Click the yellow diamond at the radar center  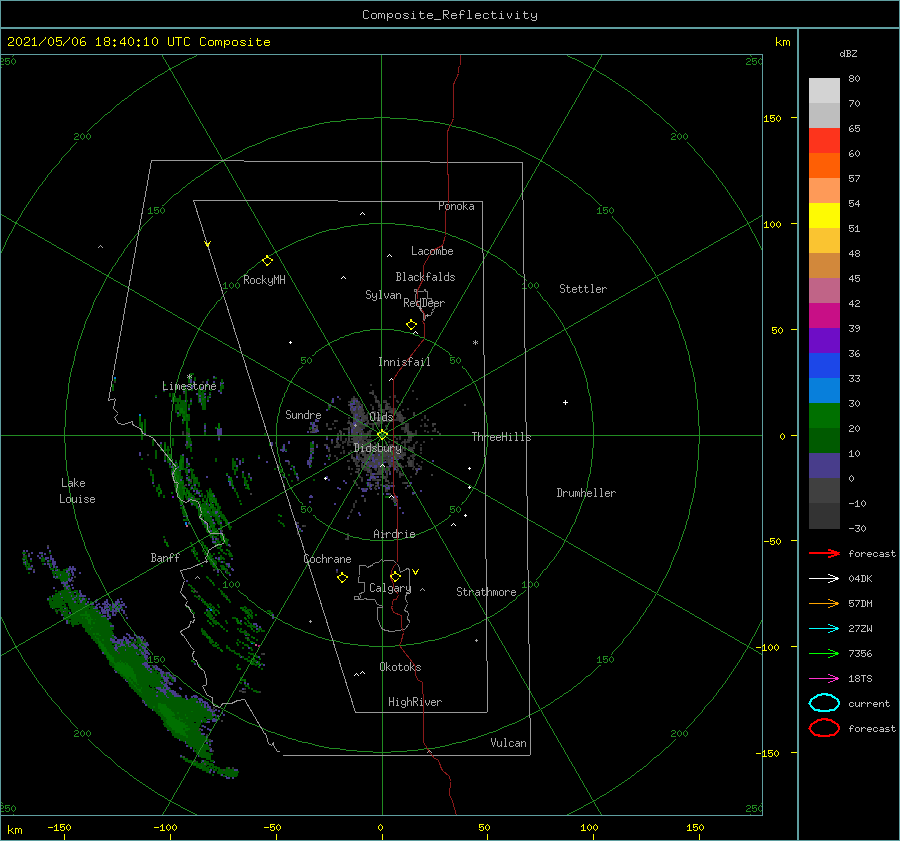click(382, 435)
